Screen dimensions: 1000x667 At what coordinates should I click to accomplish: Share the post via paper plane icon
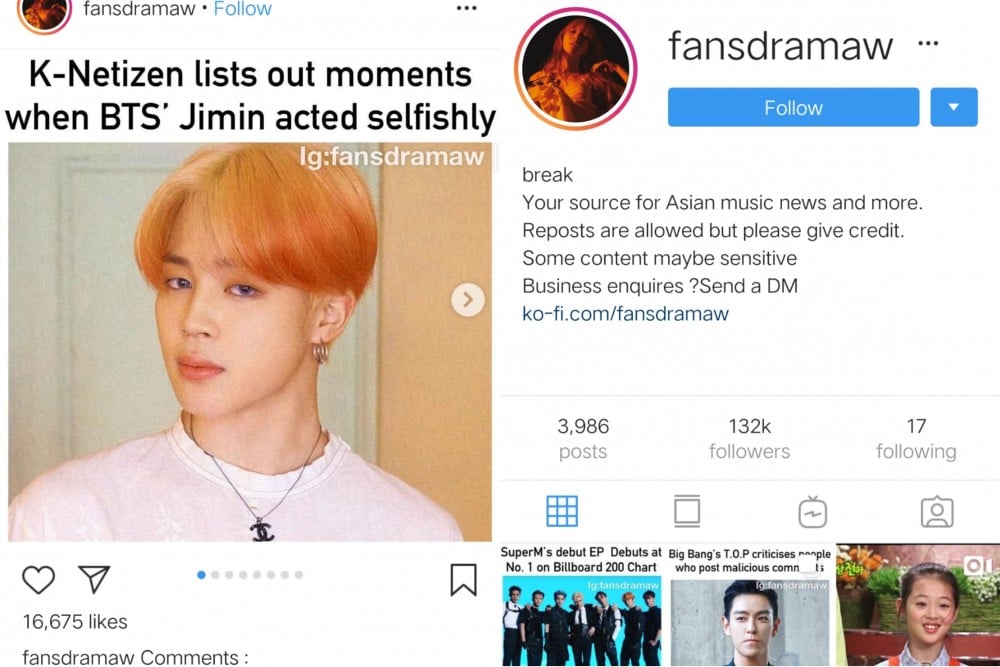(94, 579)
